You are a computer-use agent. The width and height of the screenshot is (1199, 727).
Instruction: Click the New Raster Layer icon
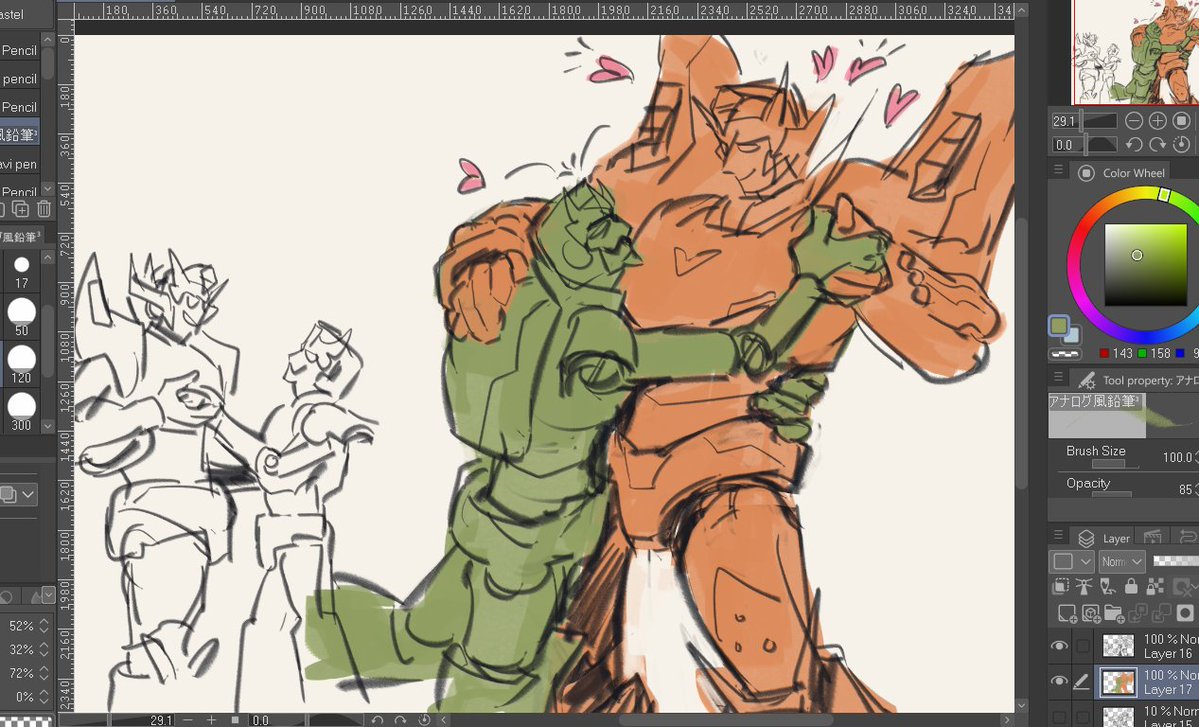[x=1066, y=613]
